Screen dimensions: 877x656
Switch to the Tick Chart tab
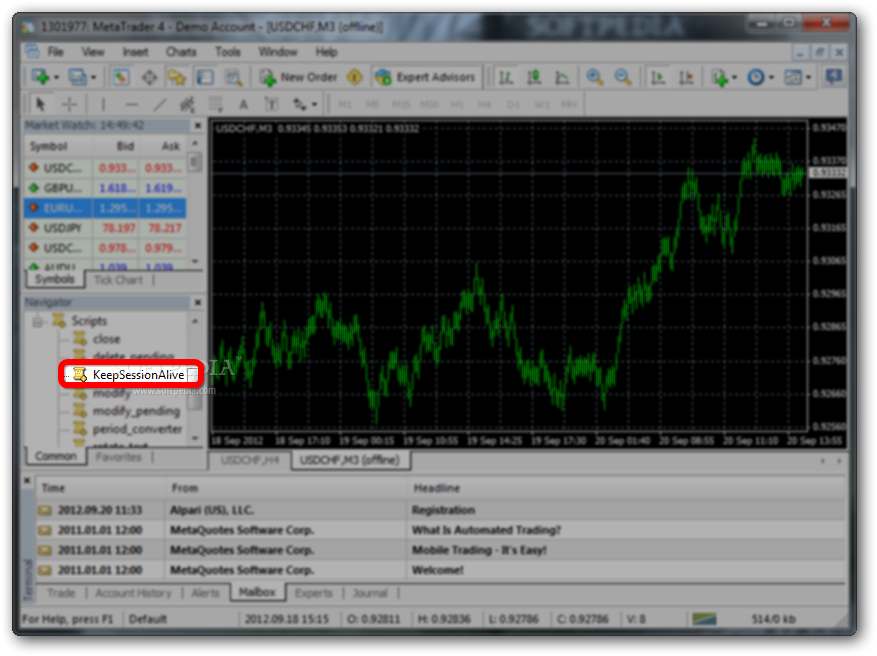(118, 280)
